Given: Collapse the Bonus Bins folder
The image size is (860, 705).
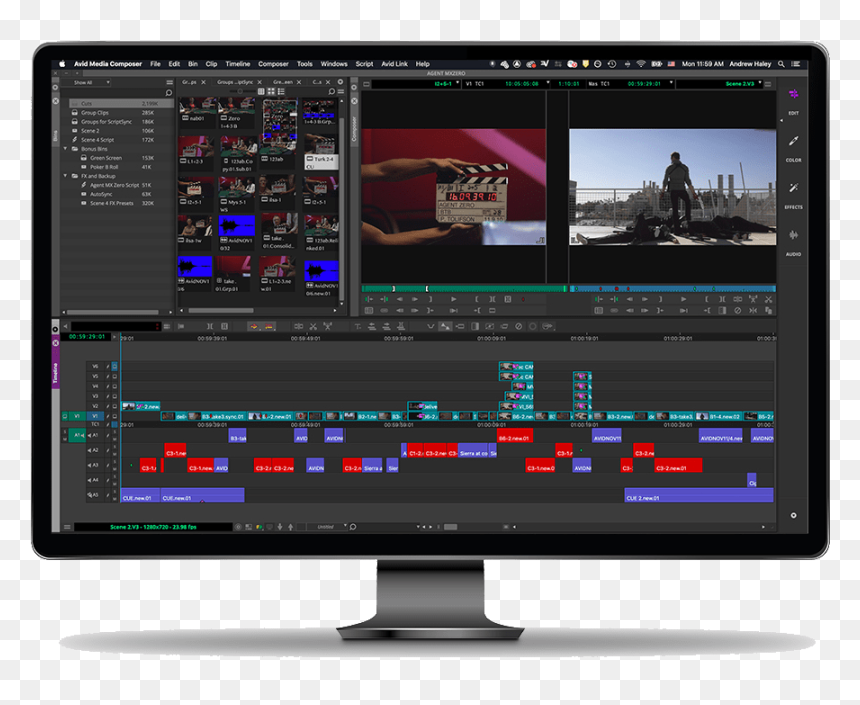Looking at the screenshot, I should [x=66, y=149].
